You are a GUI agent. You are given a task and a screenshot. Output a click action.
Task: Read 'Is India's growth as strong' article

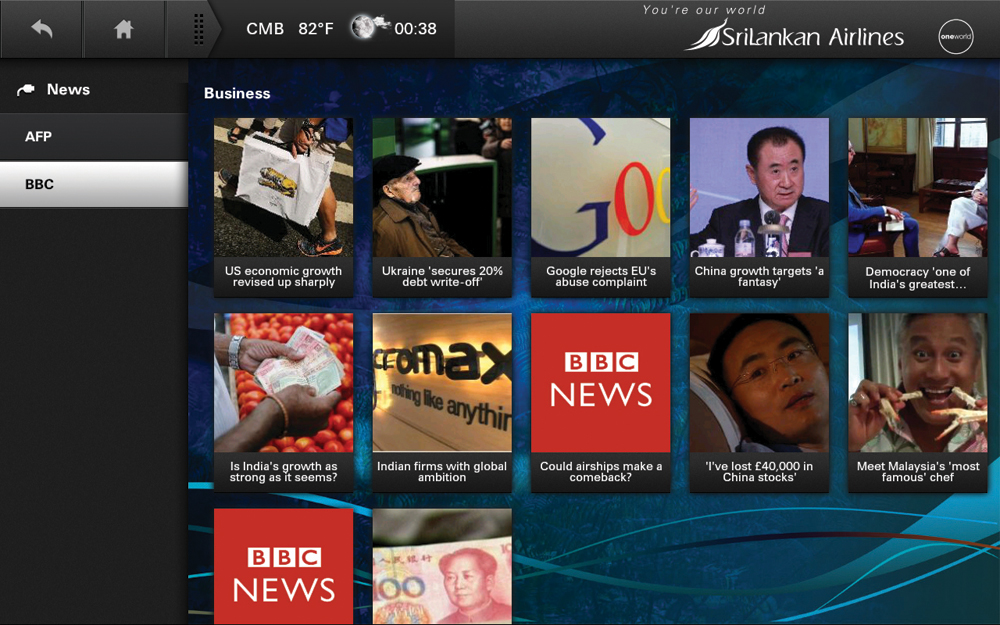[x=283, y=402]
